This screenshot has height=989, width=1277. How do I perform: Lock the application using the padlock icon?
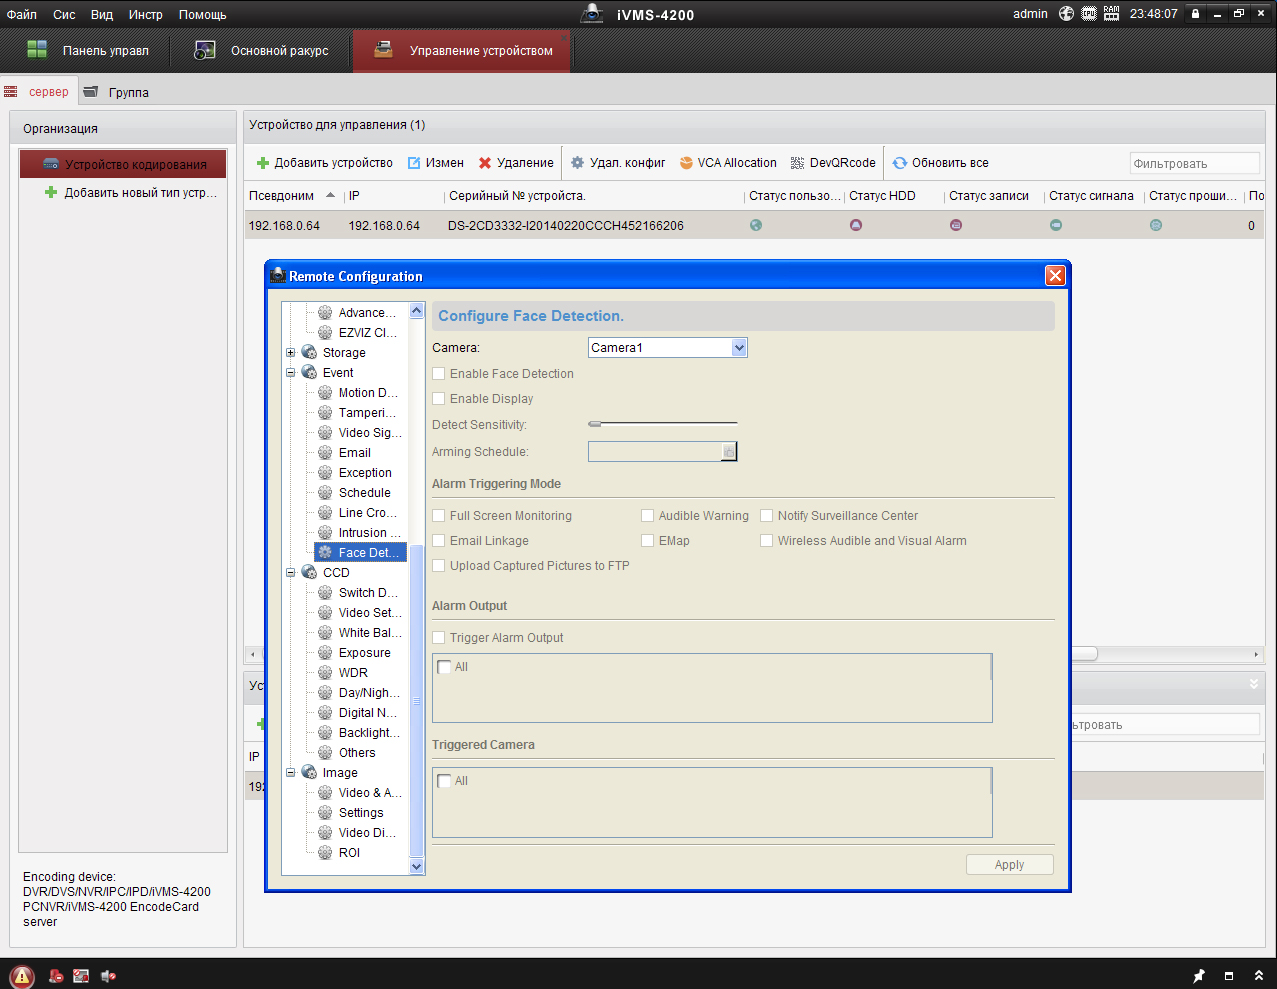point(1195,14)
